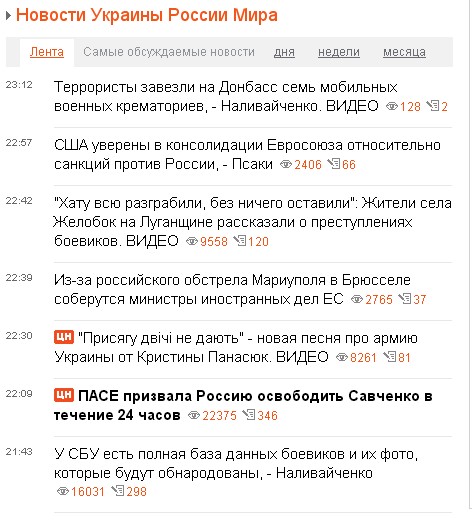
Task: Click the comments icon beside 120
Action: [x=239, y=241]
